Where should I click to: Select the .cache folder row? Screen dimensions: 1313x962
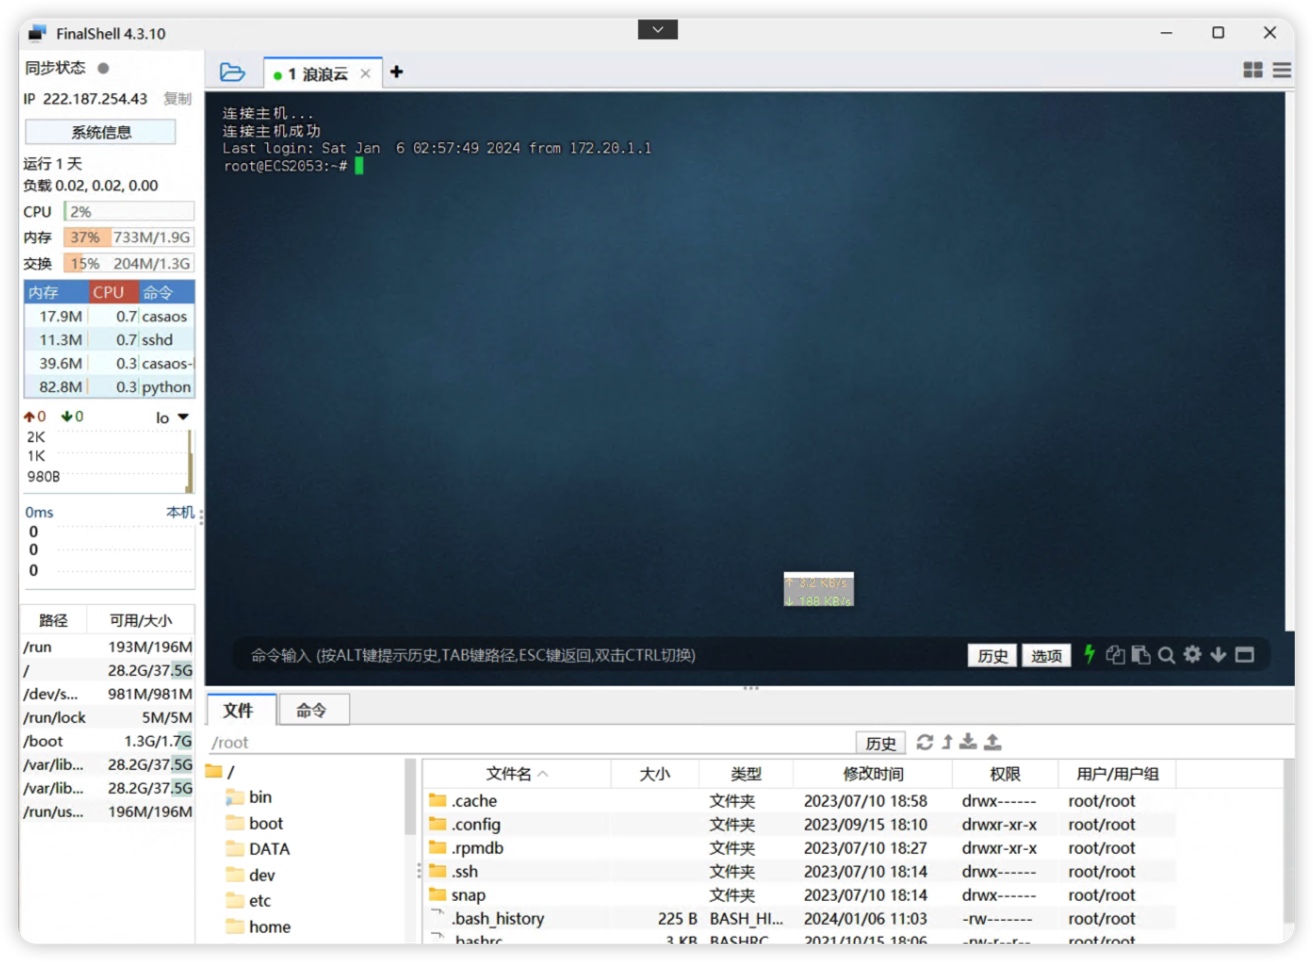coord(800,800)
